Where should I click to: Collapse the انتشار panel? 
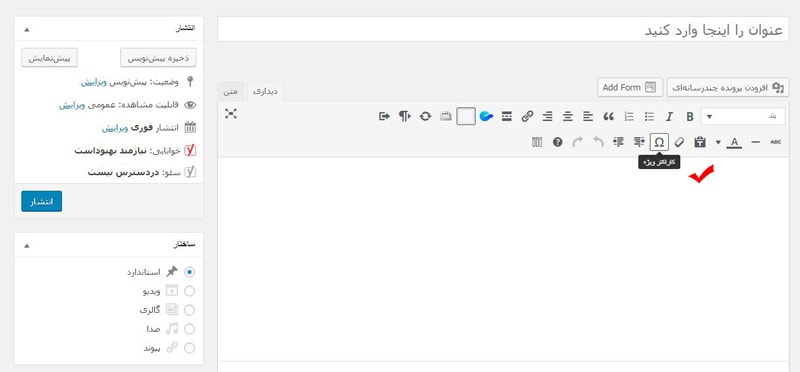coord(27,30)
